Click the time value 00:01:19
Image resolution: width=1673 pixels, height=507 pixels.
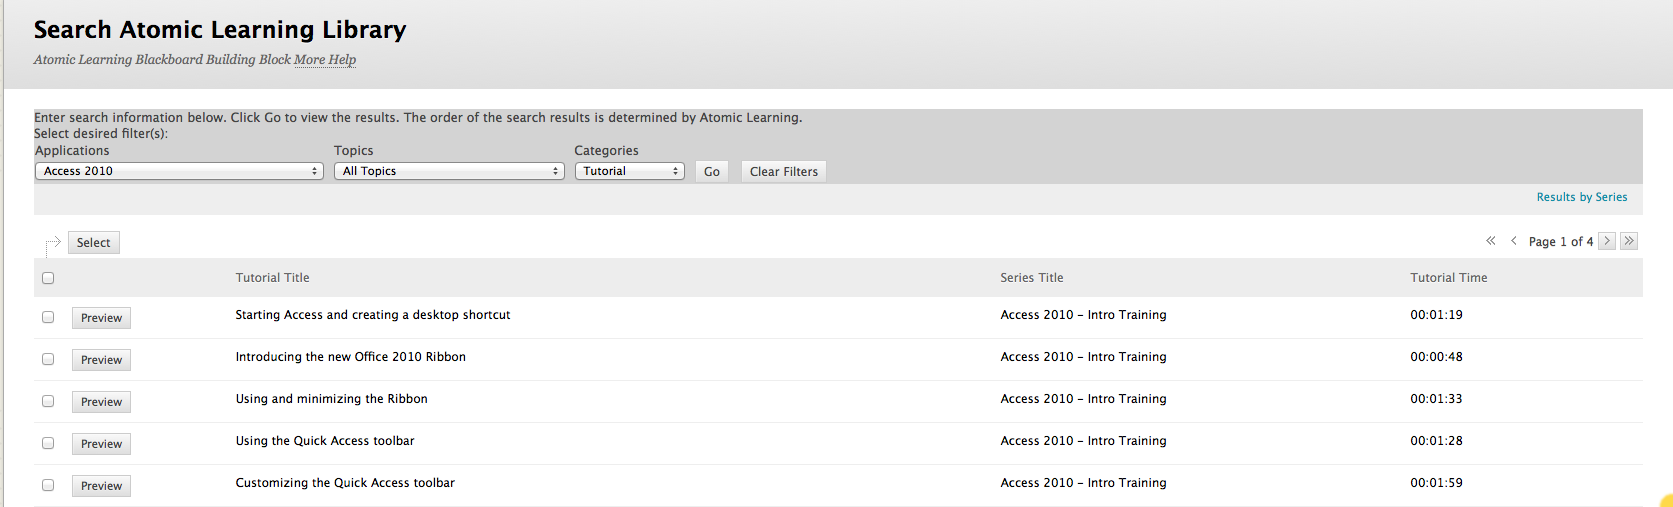tap(1437, 315)
